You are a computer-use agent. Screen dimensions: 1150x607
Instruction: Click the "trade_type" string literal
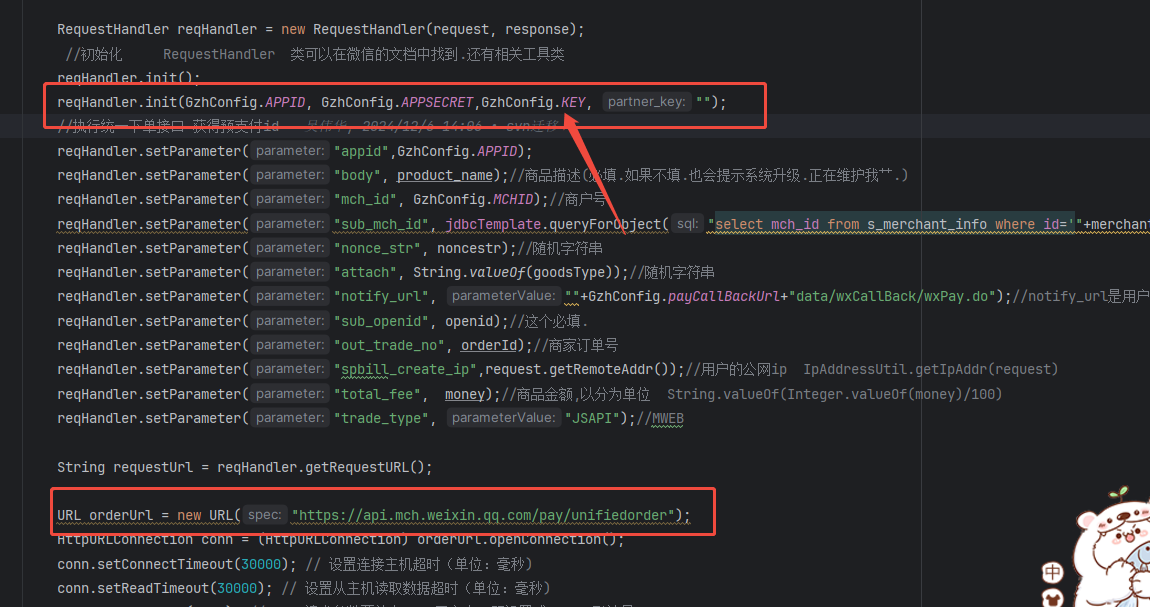click(x=381, y=419)
